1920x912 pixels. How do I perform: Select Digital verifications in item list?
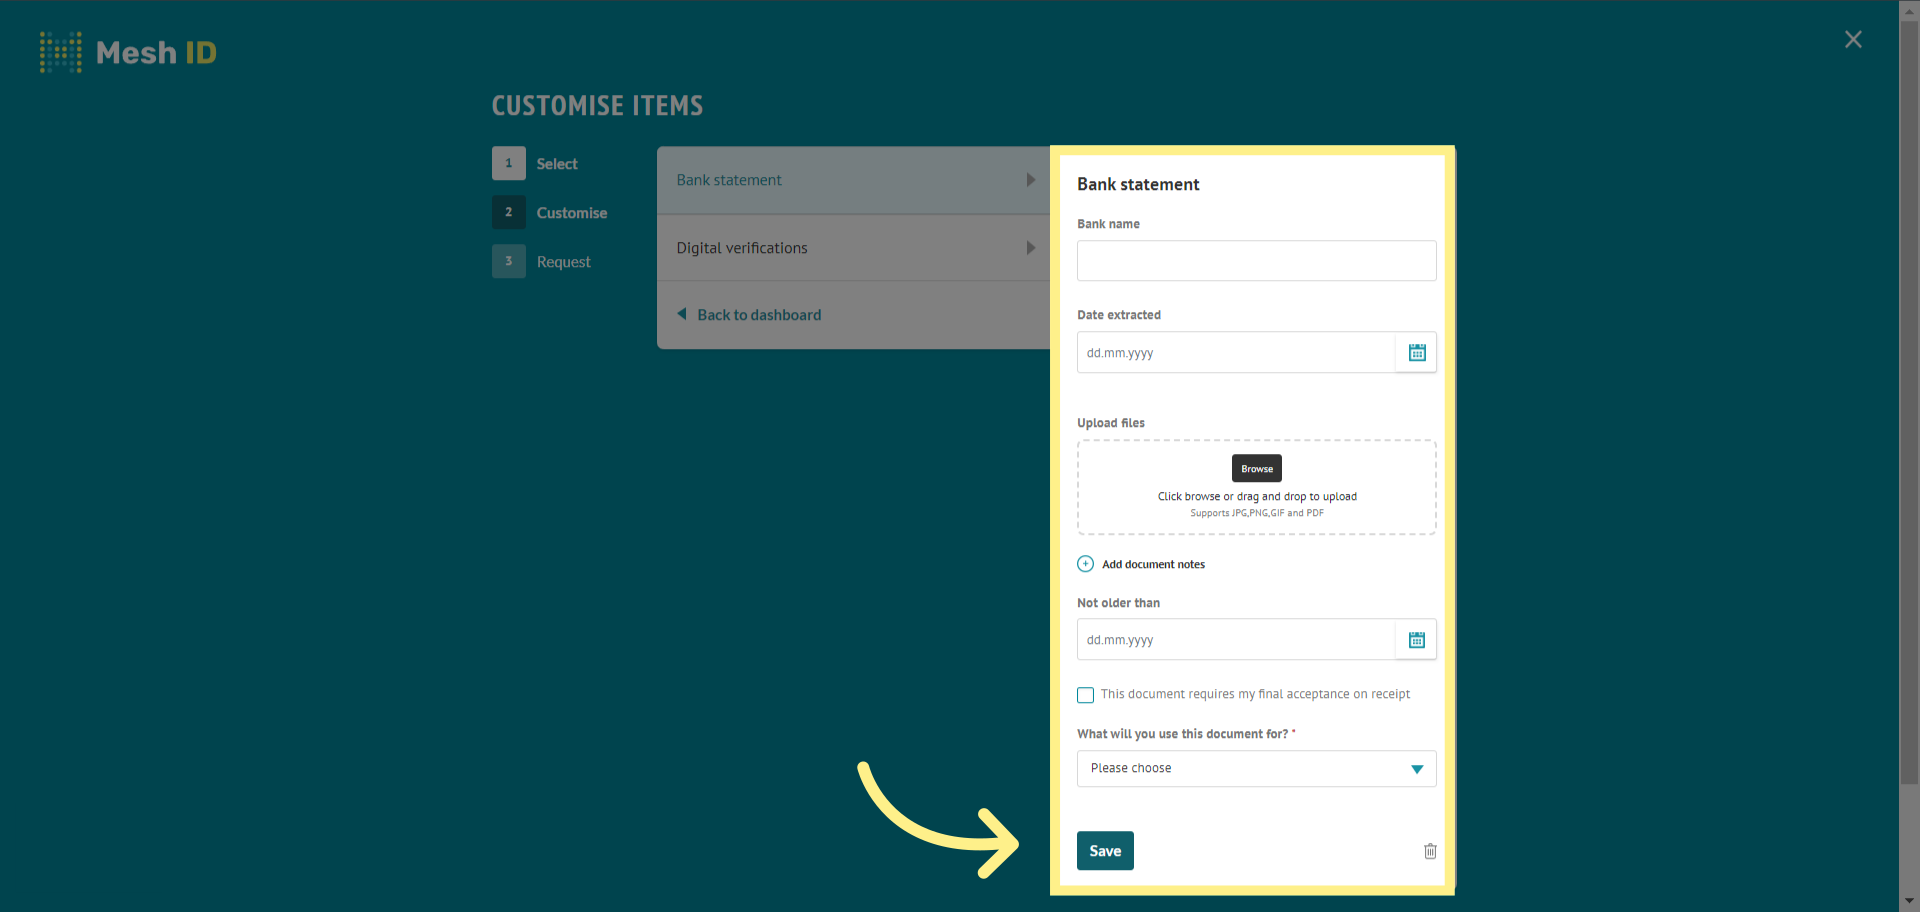[853, 248]
